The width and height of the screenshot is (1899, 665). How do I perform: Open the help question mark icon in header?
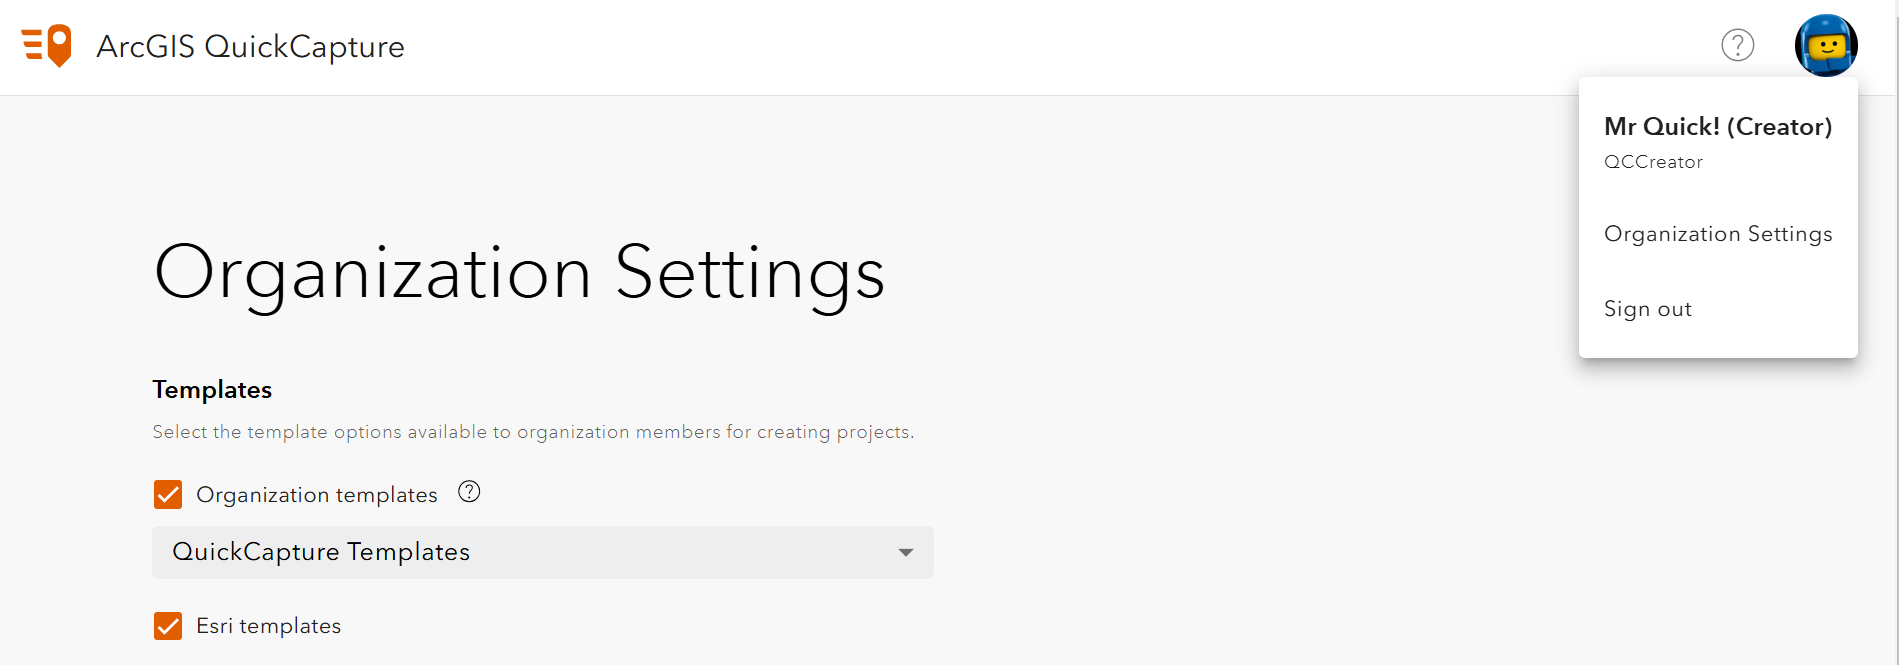[x=1738, y=45]
